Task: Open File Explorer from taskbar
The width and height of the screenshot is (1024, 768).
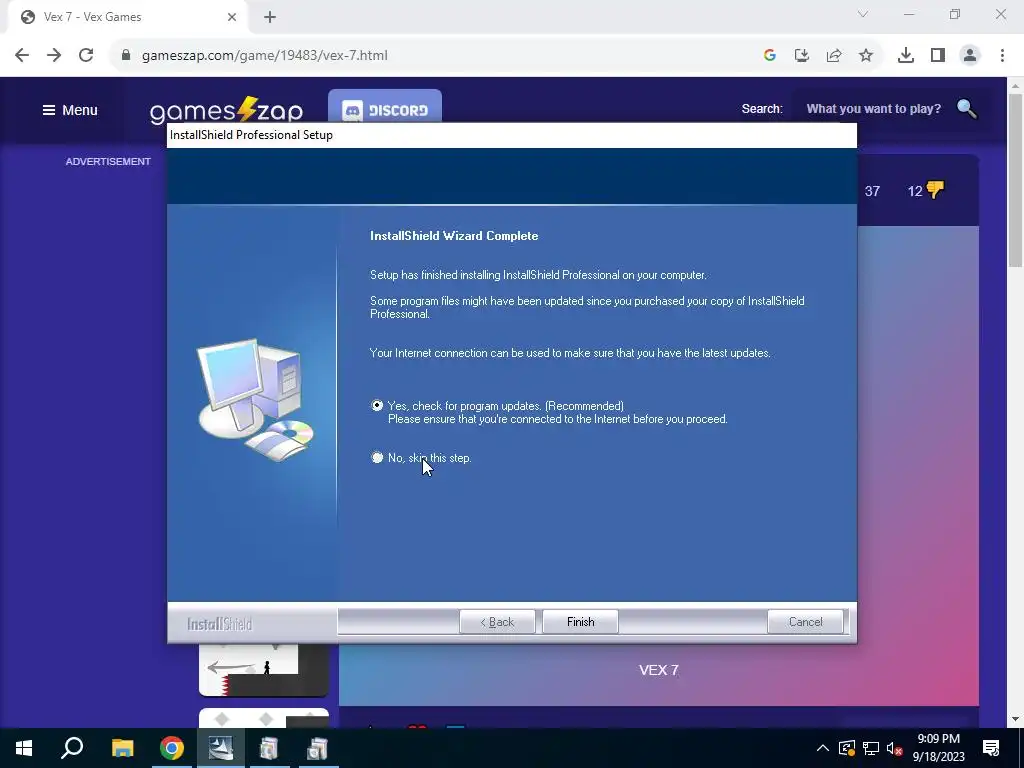Action: point(122,748)
